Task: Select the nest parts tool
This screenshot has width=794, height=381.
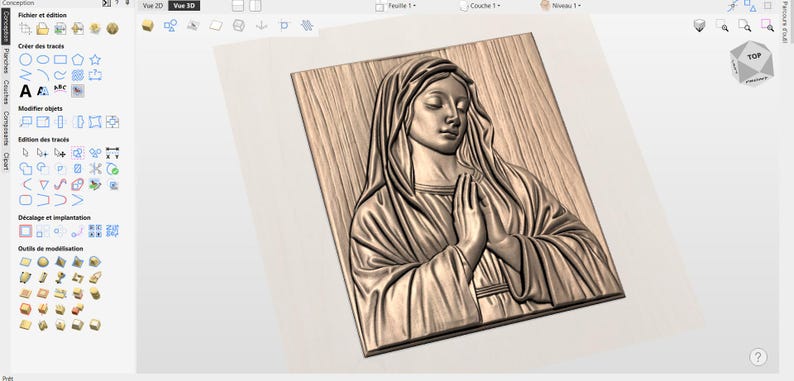Action: (x=112, y=231)
